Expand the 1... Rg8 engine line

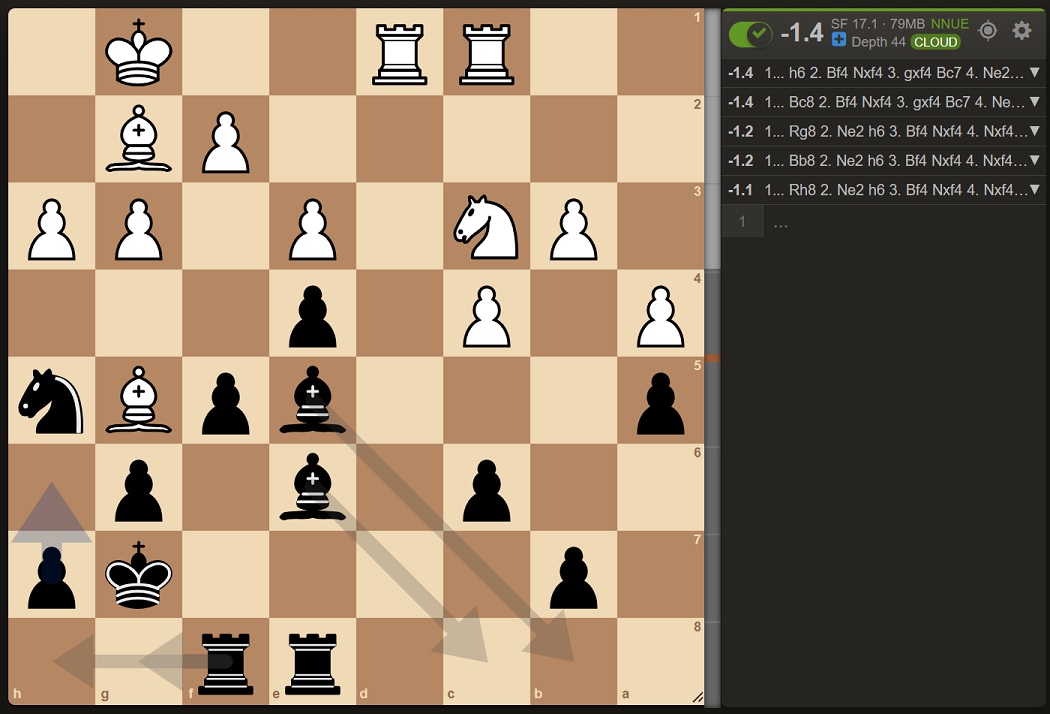(1035, 131)
